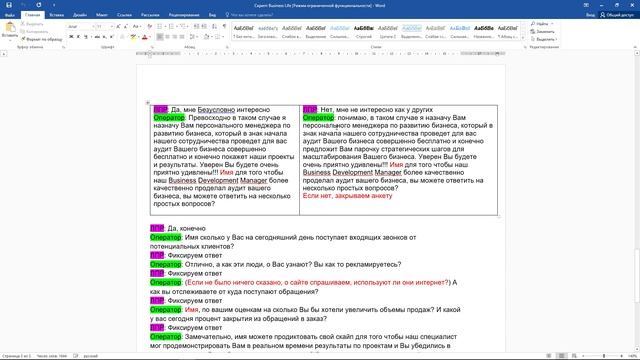Toggle subscript formatting
The width and height of the screenshot is (640, 360).
point(104,37)
